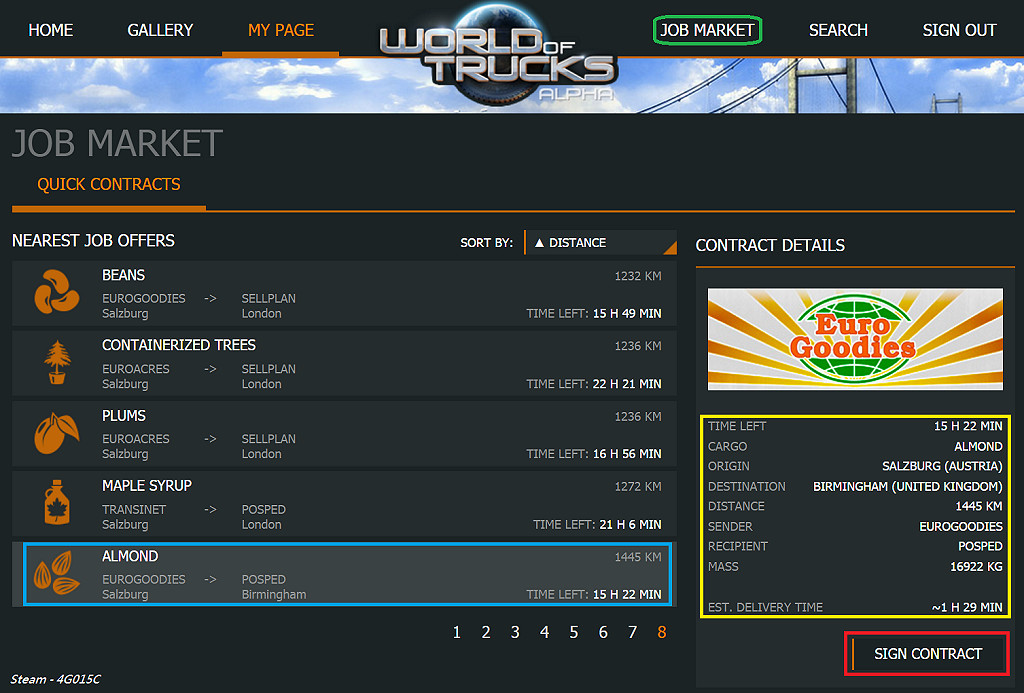Viewport: 1024px width, 693px height.
Task: Open Job Market from navigation bar
Action: (707, 30)
